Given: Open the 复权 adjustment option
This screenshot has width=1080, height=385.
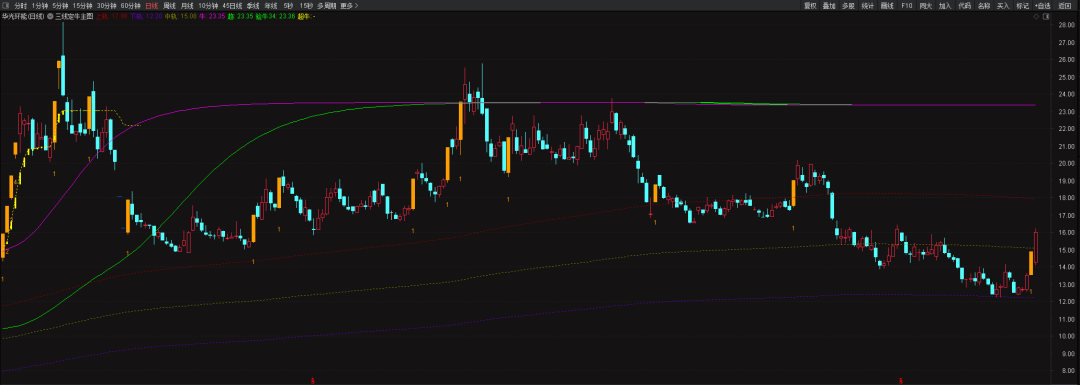Looking at the screenshot, I should tap(810, 6).
